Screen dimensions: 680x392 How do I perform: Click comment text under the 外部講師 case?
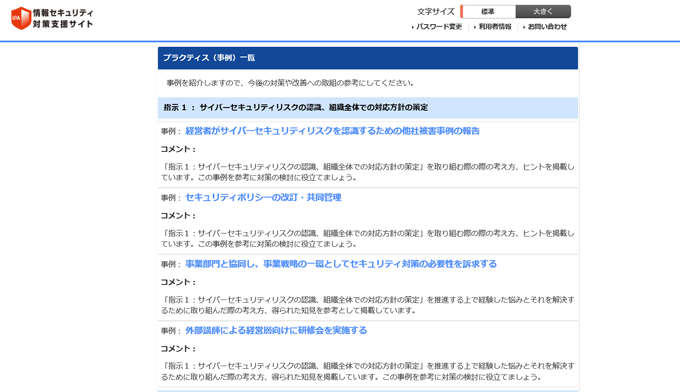[368, 371]
